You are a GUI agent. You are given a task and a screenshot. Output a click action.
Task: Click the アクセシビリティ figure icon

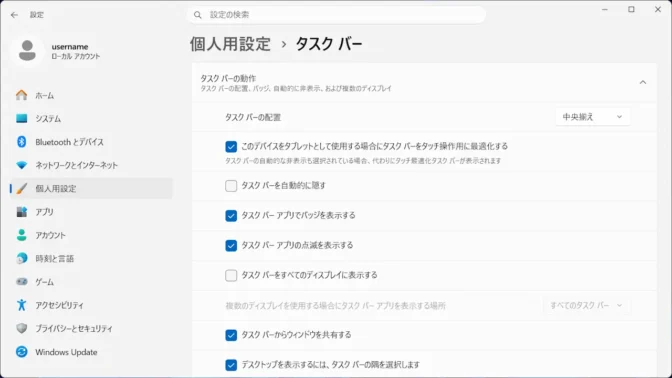pos(21,305)
